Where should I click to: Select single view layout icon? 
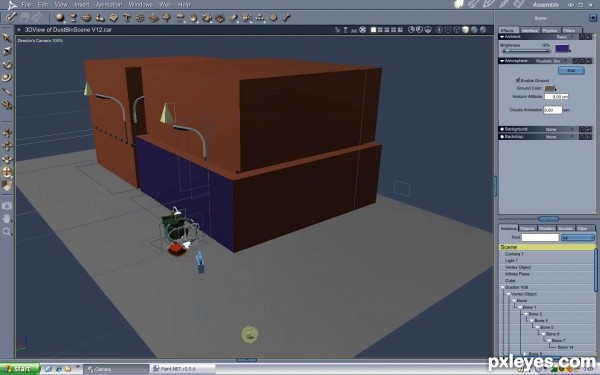(x=373, y=29)
